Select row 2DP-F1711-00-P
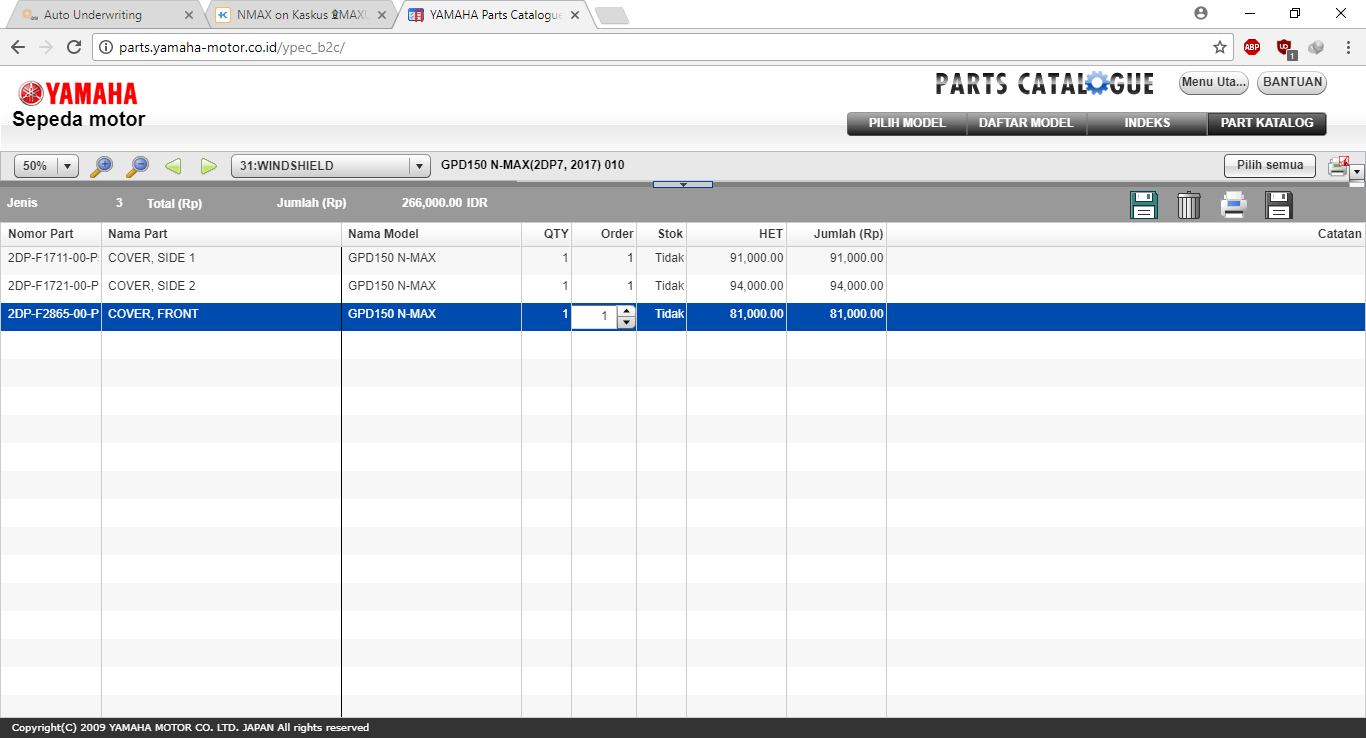 pos(683,260)
